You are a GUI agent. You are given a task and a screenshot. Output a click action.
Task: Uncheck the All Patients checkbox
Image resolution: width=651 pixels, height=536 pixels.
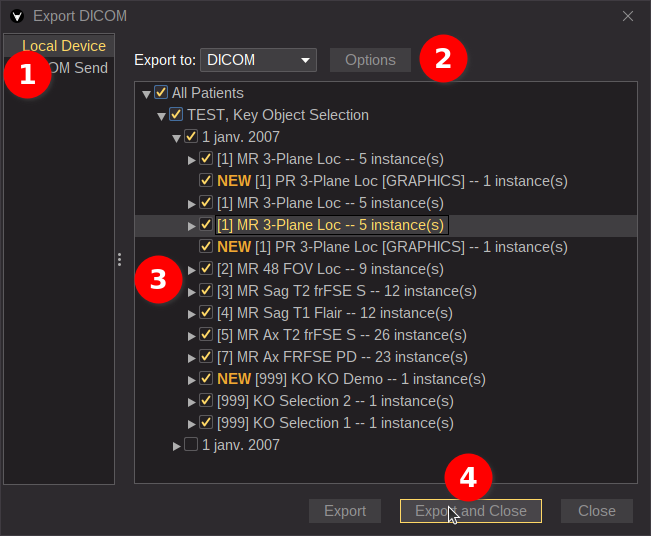[161, 92]
